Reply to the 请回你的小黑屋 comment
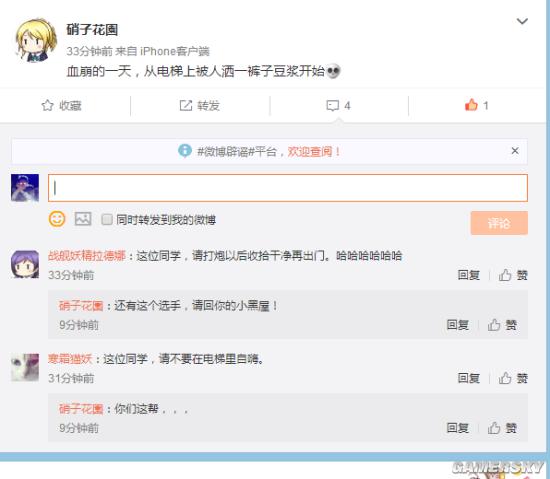Image resolution: width=550 pixels, height=479 pixels. coord(458,325)
